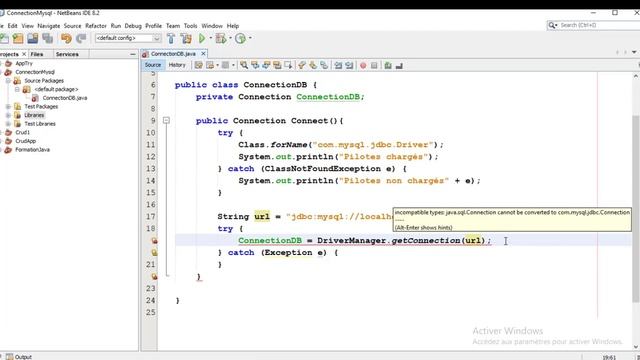Toggle Bookmark on current line
Image resolution: width=640 pixels, height=360 pixels.
point(324,65)
